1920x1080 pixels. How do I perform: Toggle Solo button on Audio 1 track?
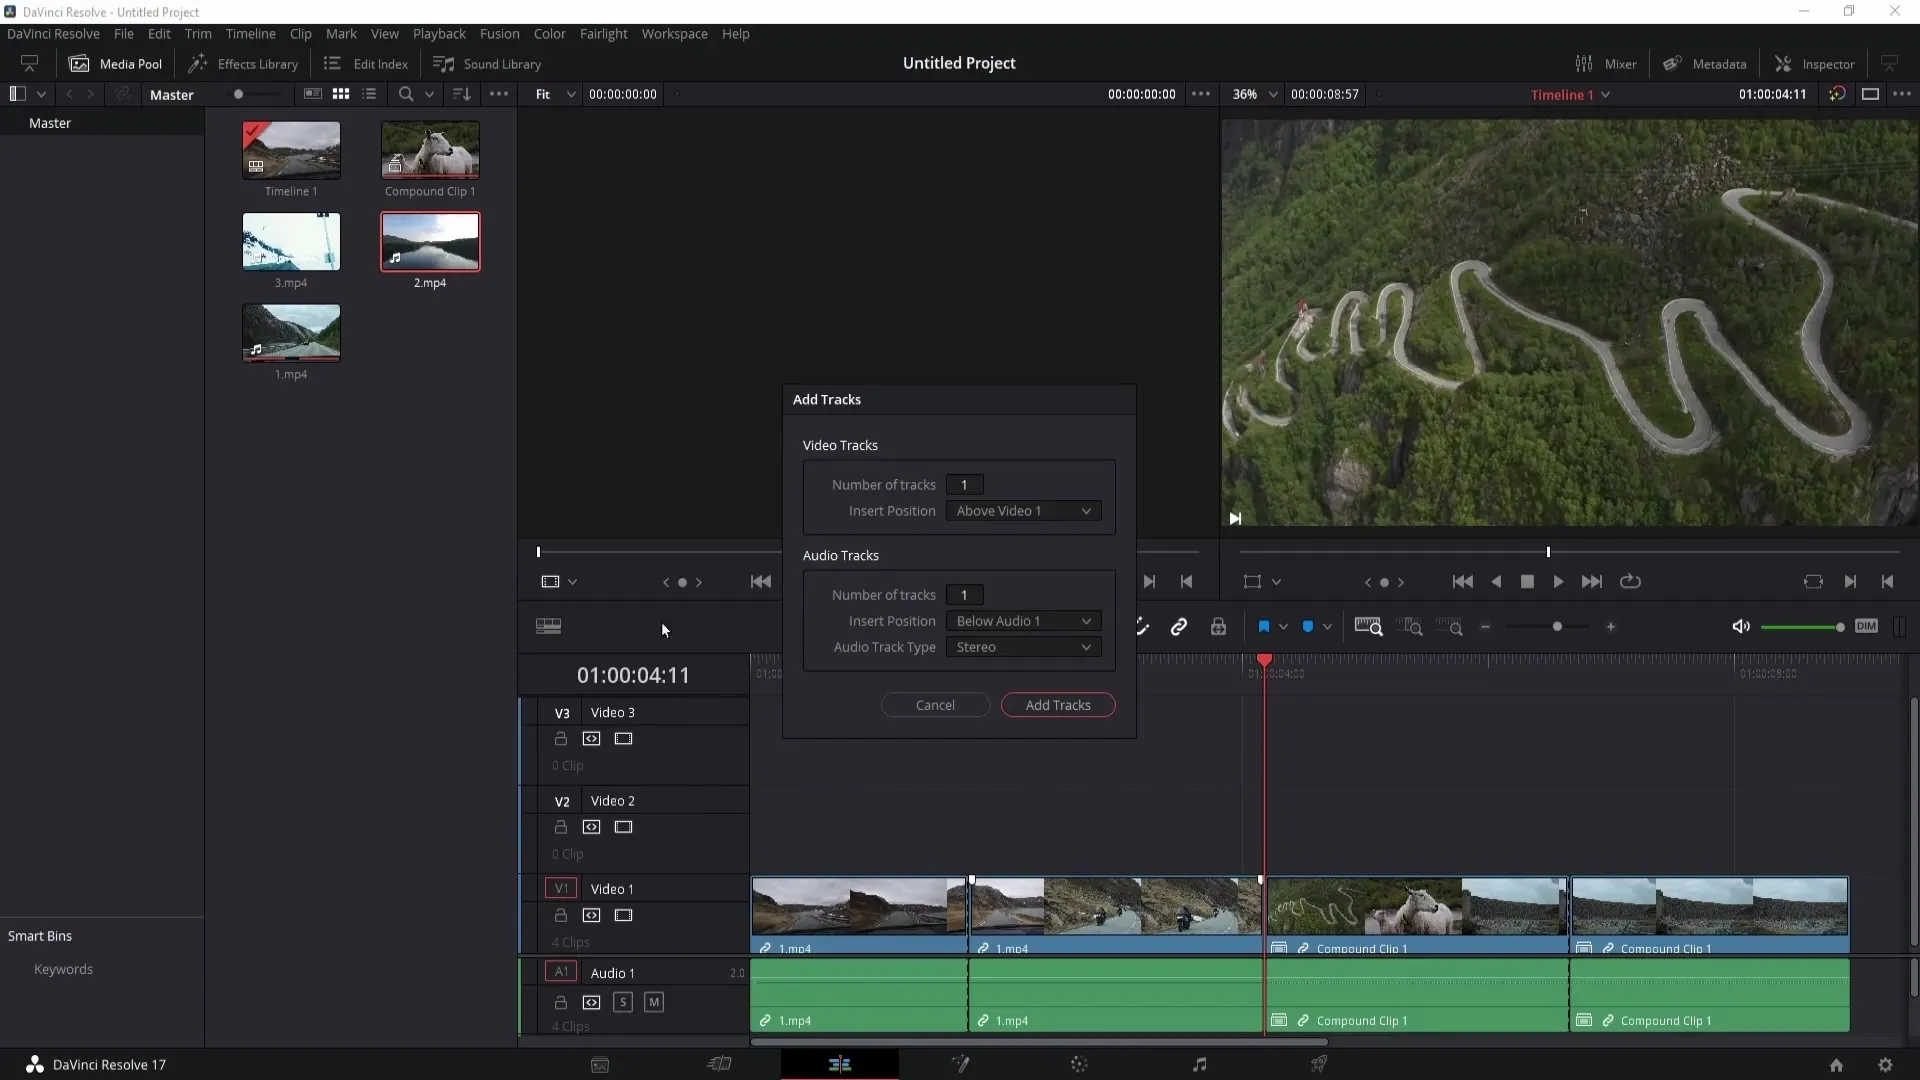click(x=622, y=1002)
